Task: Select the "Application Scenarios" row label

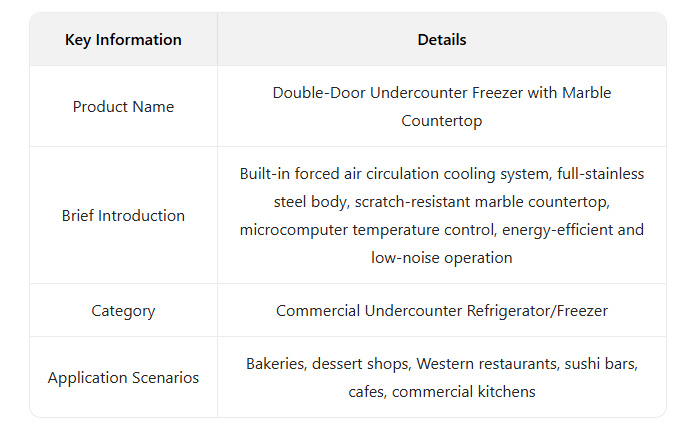Action: click(x=123, y=378)
